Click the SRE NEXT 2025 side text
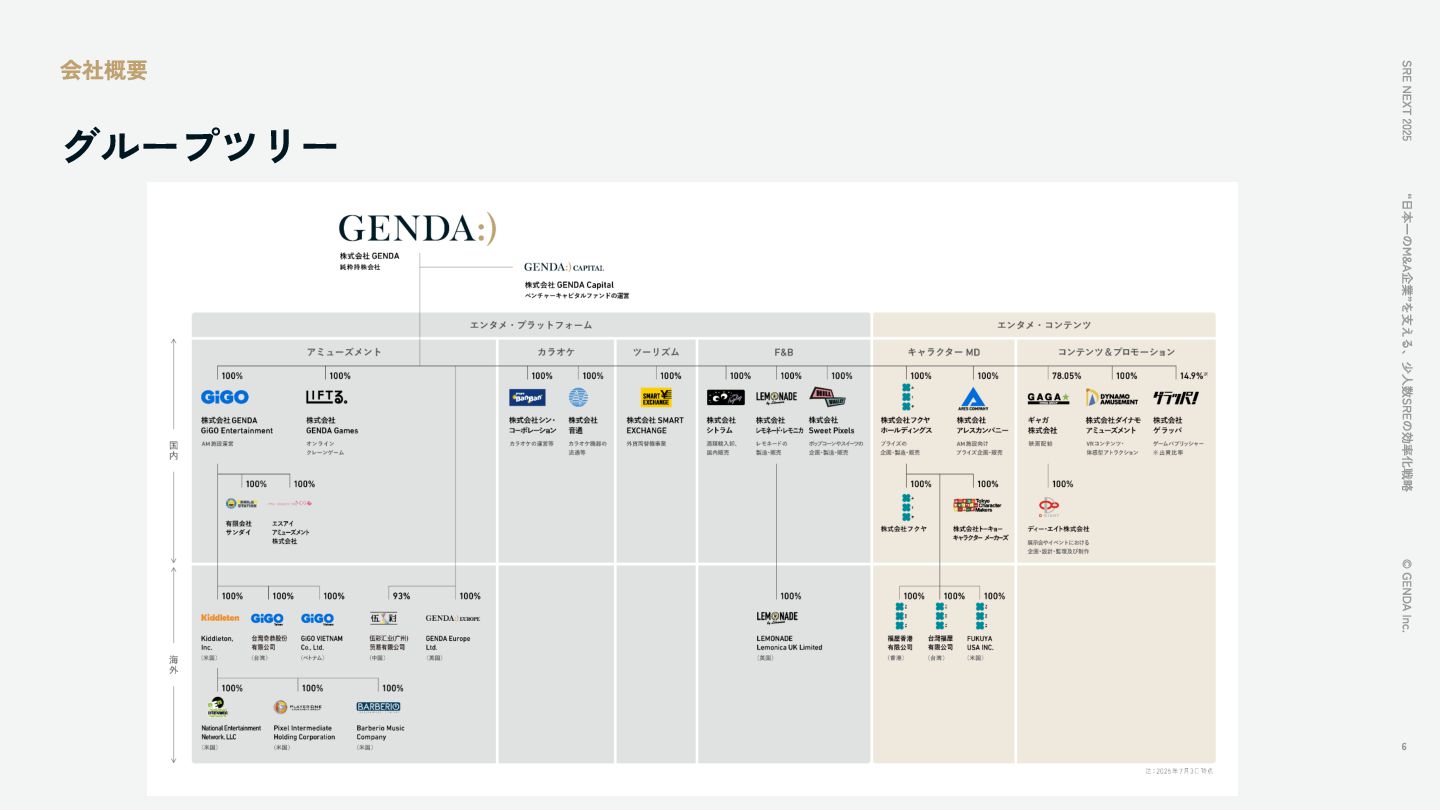1440x810 pixels. click(1405, 100)
